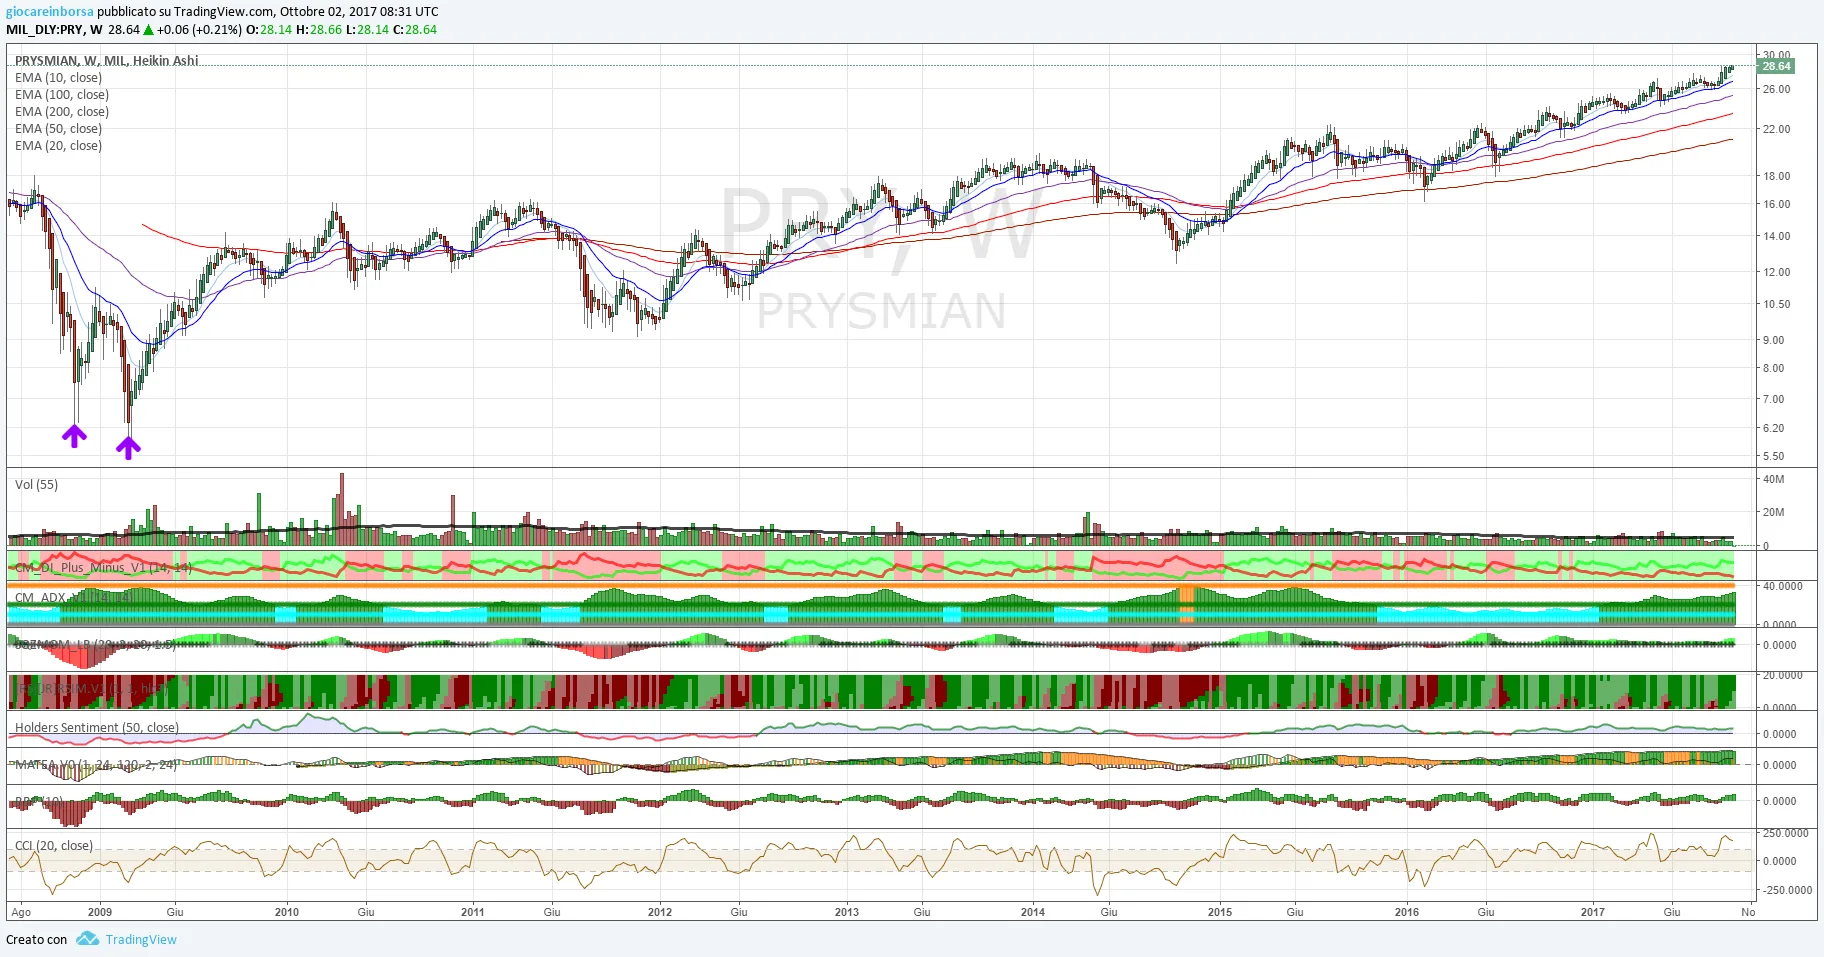1824x957 pixels.
Task: Select the EMA (100, close) legend entry
Action: (62, 95)
